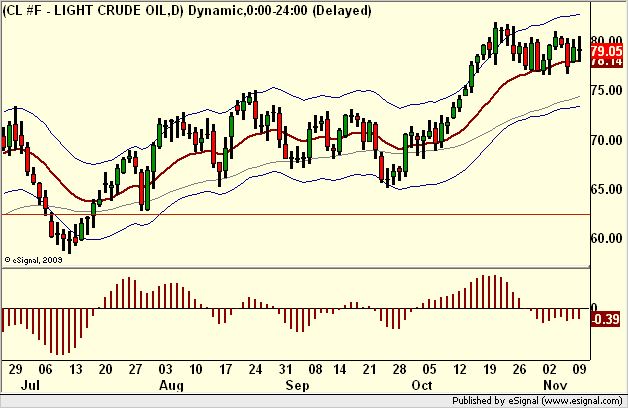The width and height of the screenshot is (628, 408).
Task: Click the date label 21 on time axis
Action: coord(369,369)
